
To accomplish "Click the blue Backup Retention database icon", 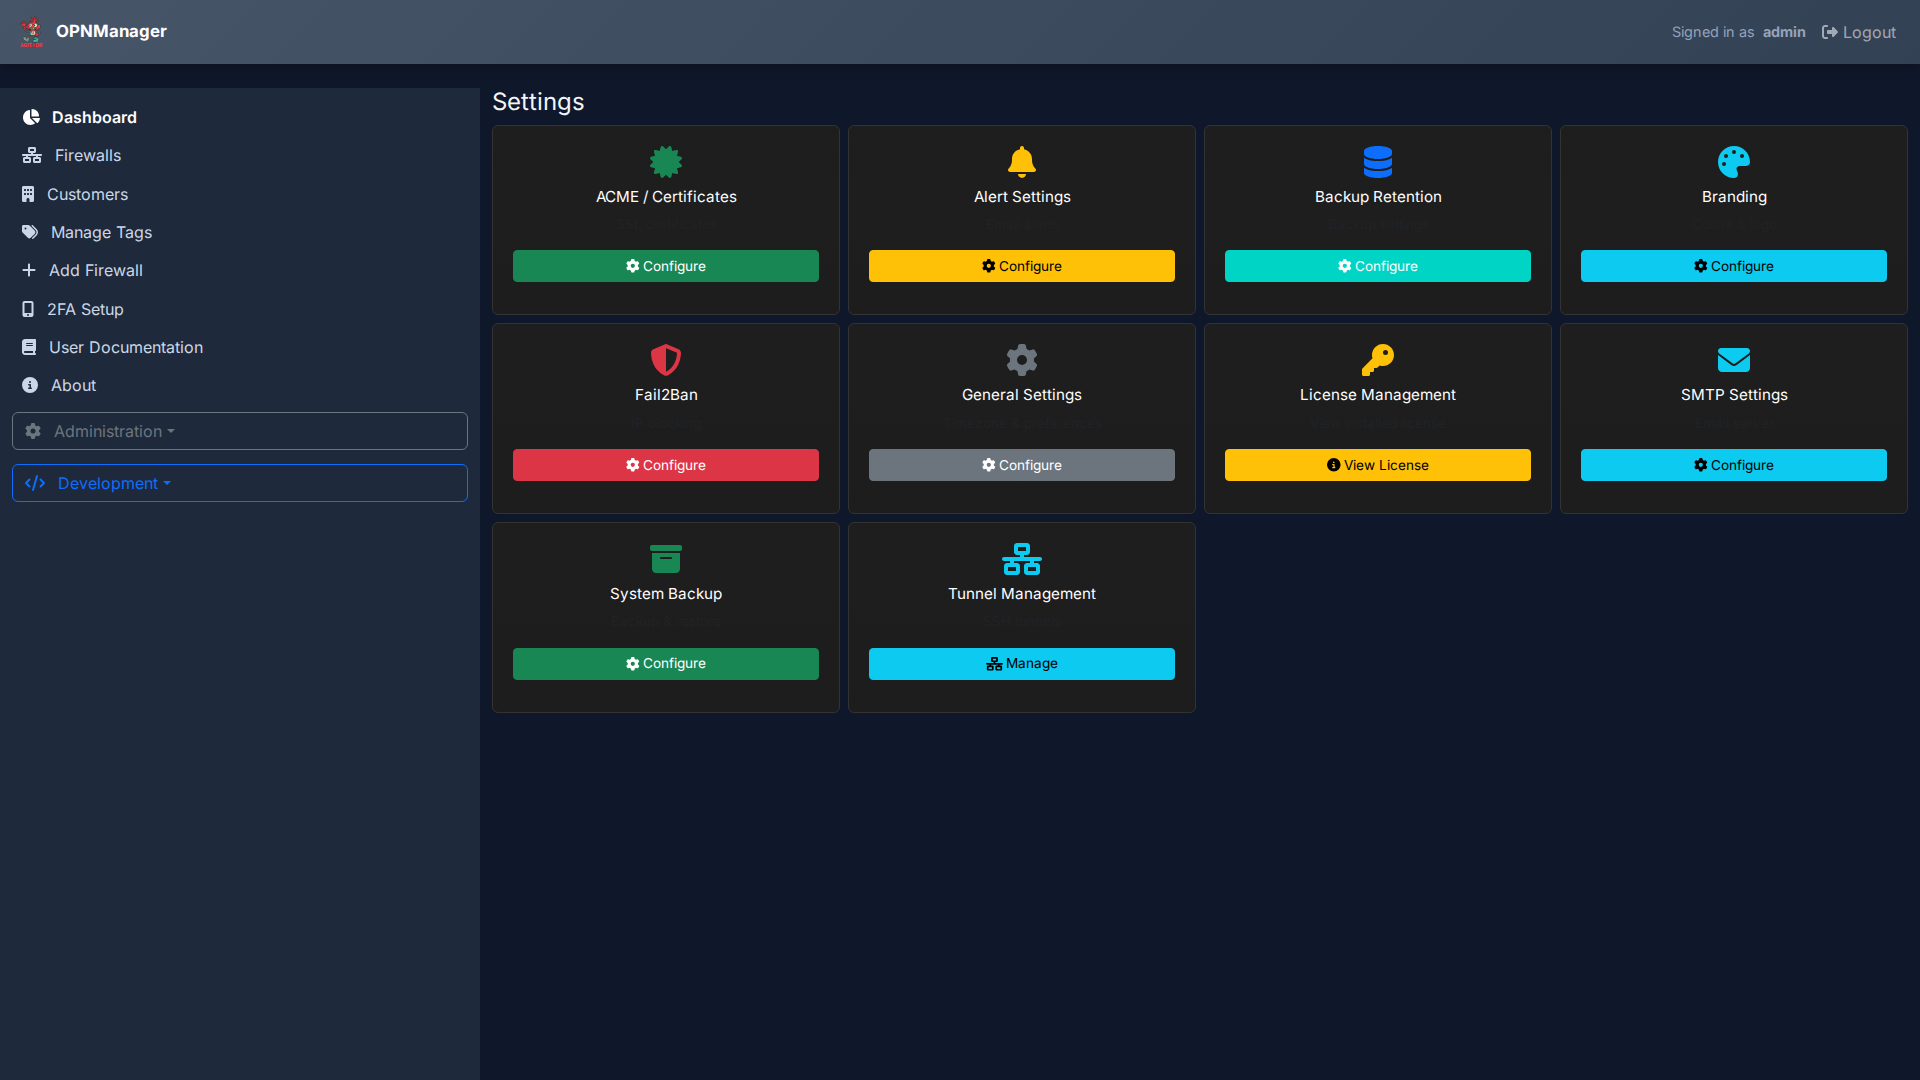I will (1378, 161).
